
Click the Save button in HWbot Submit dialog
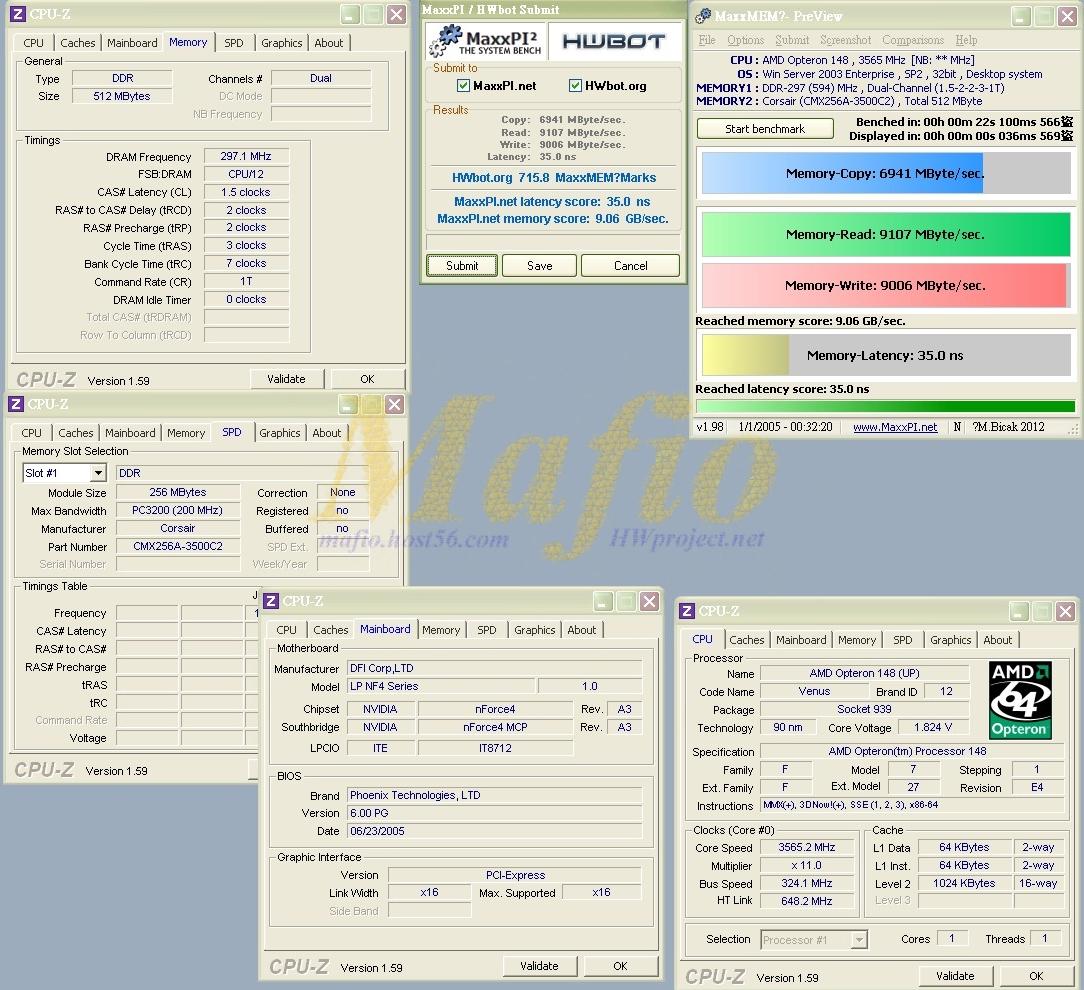tap(539, 265)
